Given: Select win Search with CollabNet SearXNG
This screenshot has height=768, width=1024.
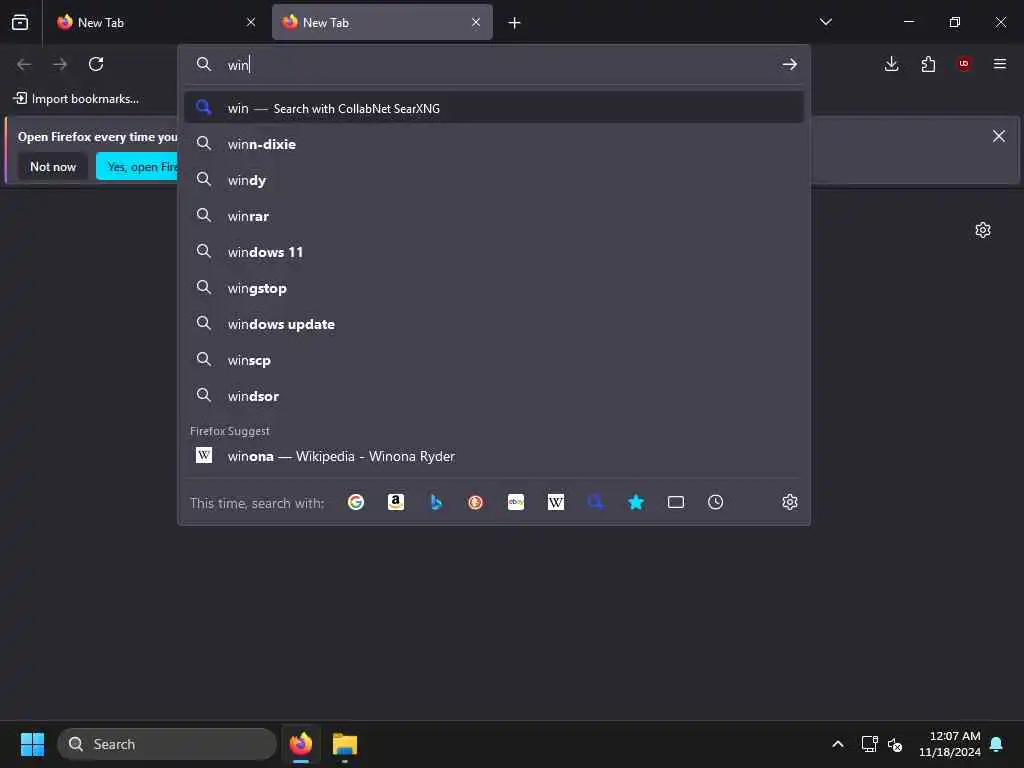Looking at the screenshot, I should (494, 108).
